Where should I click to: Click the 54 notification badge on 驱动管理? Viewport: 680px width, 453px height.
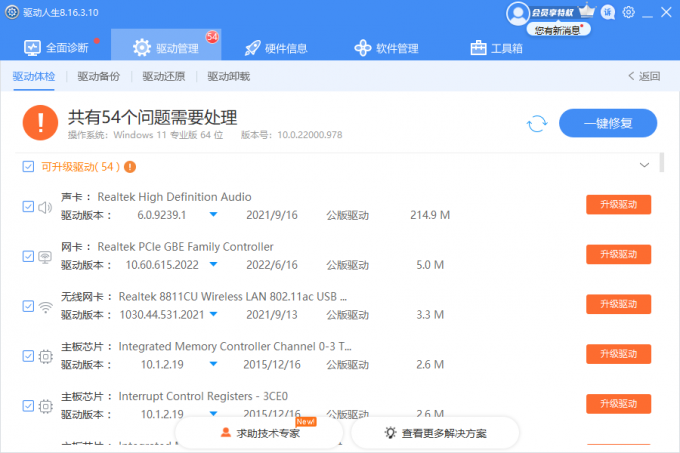click(212, 37)
